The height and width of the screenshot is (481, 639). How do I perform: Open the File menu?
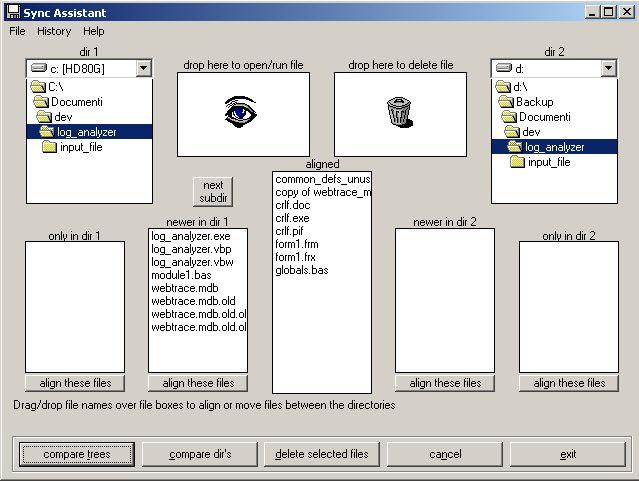pos(17,31)
